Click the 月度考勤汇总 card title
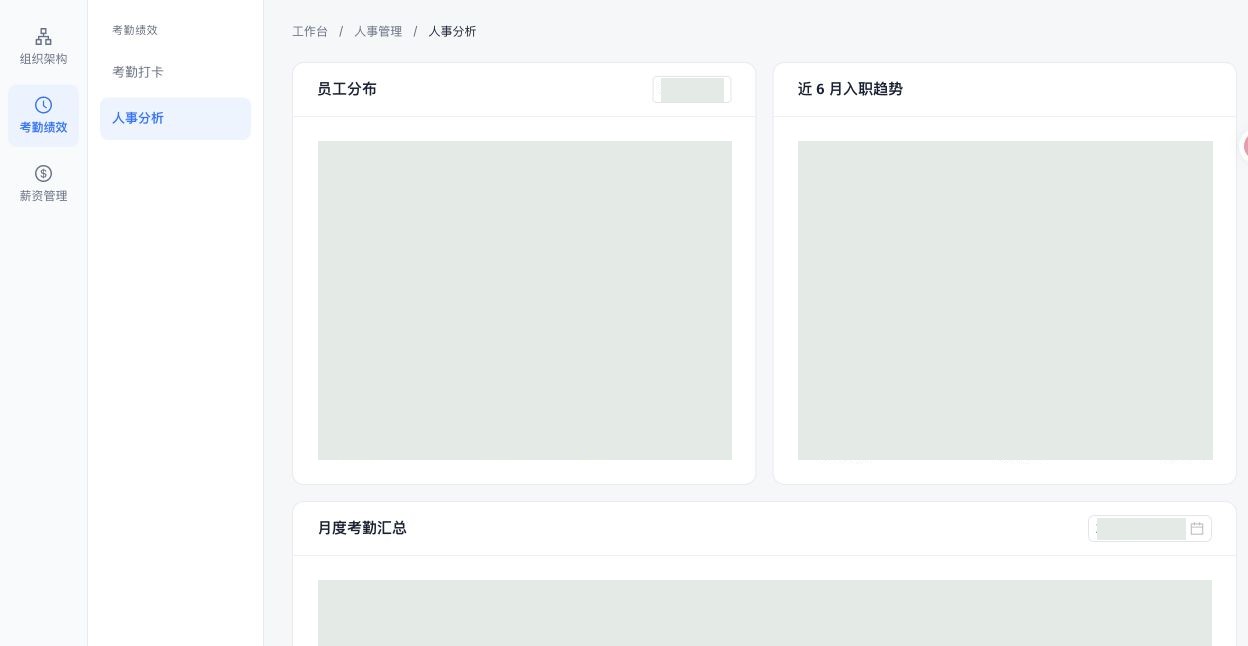Screen dimensions: 1248x646 point(362,528)
